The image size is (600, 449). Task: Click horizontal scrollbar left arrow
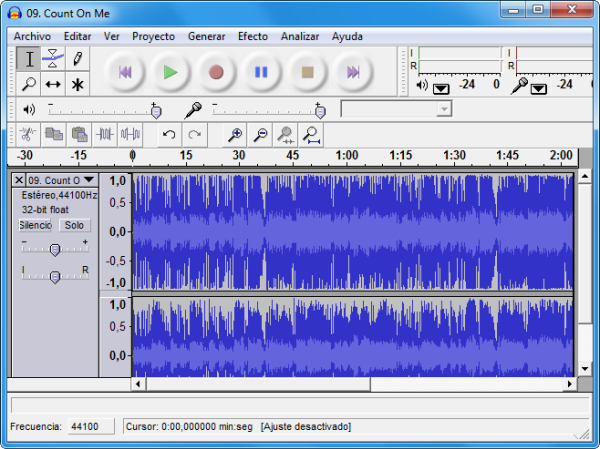pos(138,384)
